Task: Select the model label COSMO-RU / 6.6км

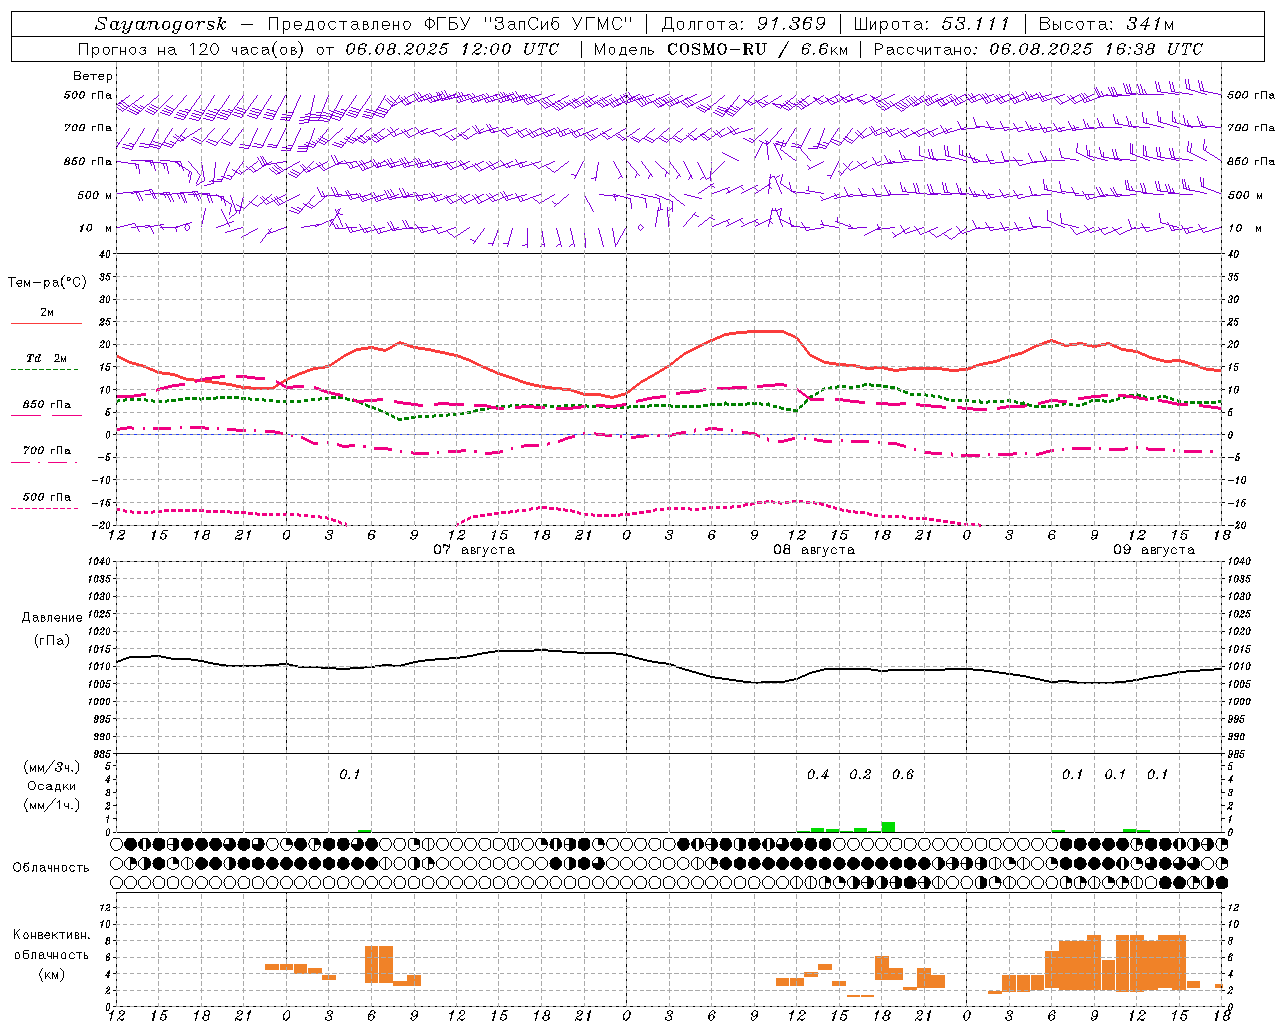Action: pos(757,49)
